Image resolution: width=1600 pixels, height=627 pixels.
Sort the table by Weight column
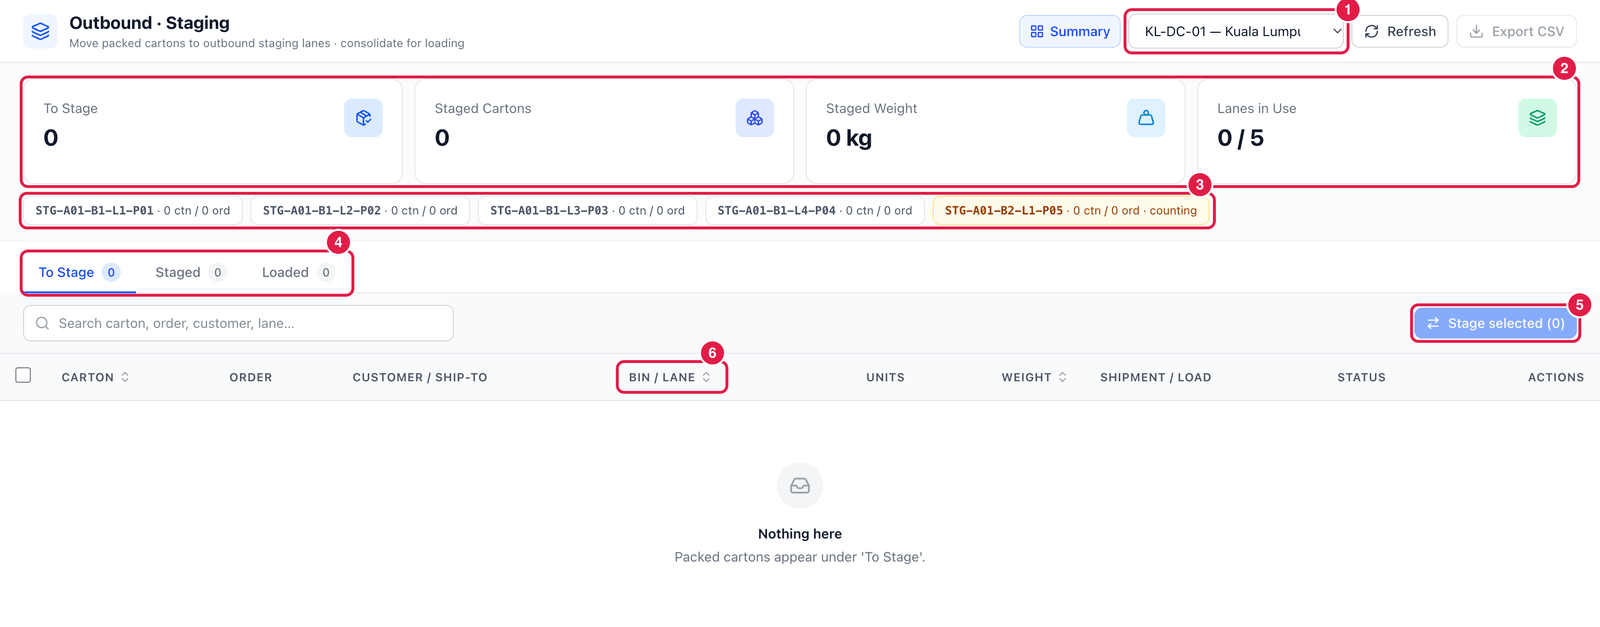click(x=1034, y=377)
